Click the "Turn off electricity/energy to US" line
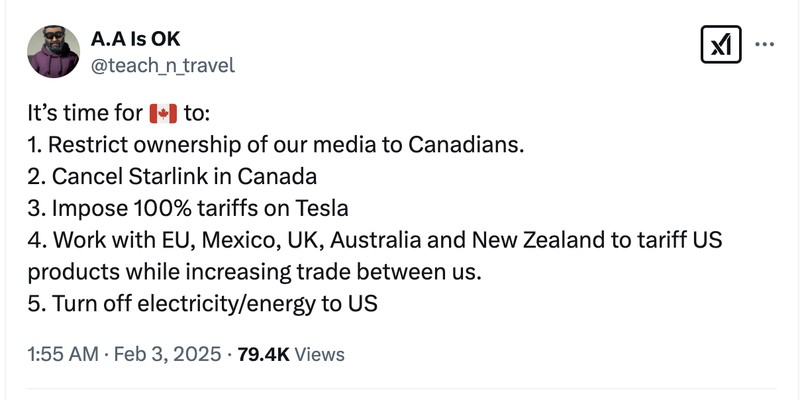This screenshot has height=400, width=800. (x=212, y=303)
